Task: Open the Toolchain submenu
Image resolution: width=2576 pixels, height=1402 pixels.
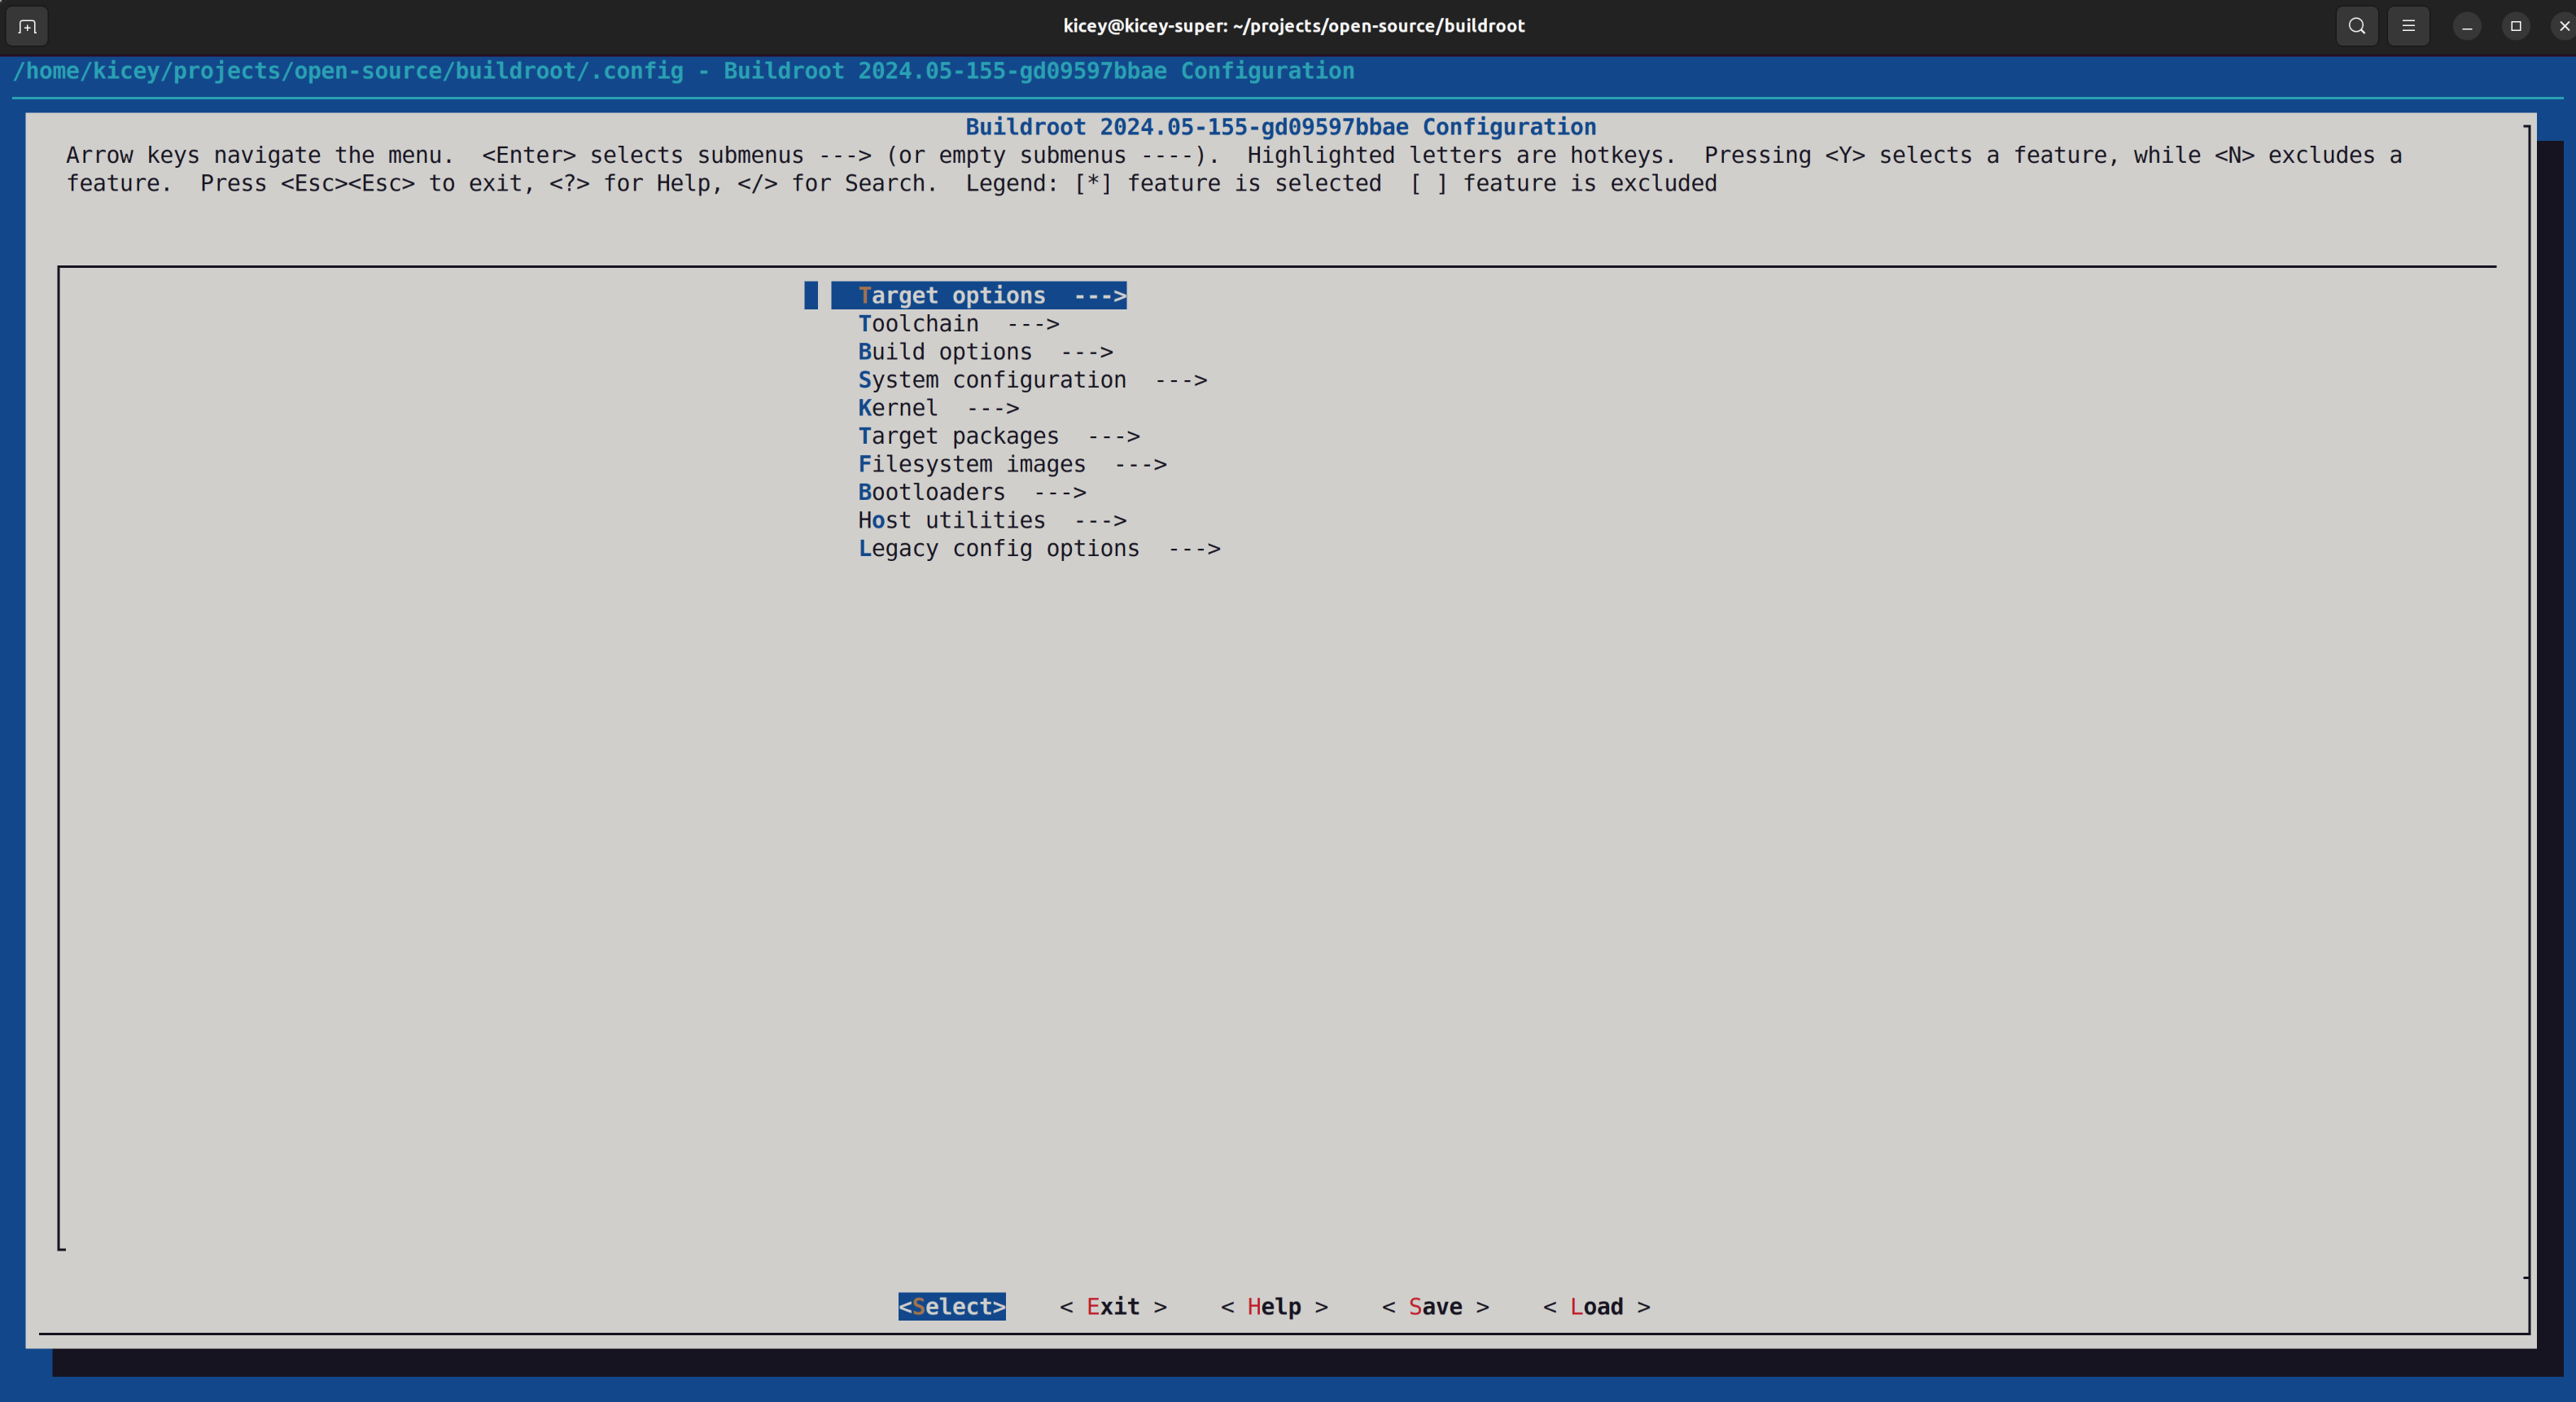Action: point(917,323)
